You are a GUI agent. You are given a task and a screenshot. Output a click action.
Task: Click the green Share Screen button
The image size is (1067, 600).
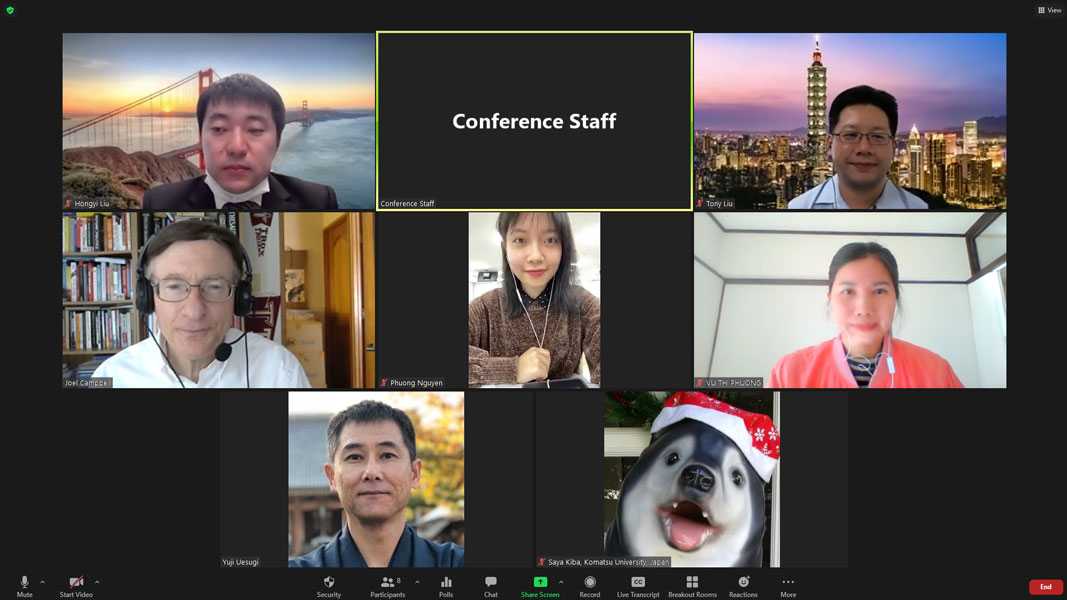click(x=540, y=586)
